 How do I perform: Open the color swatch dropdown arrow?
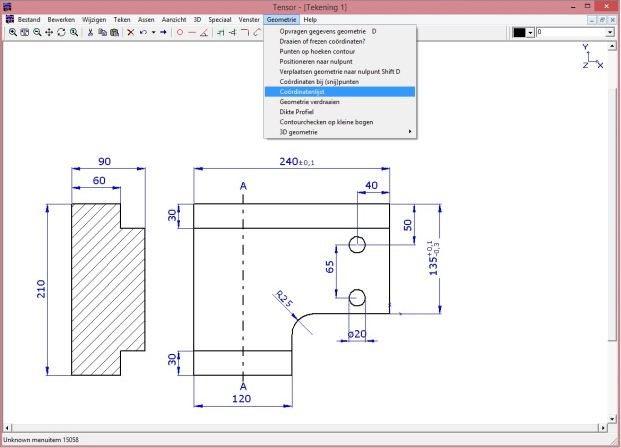click(530, 32)
